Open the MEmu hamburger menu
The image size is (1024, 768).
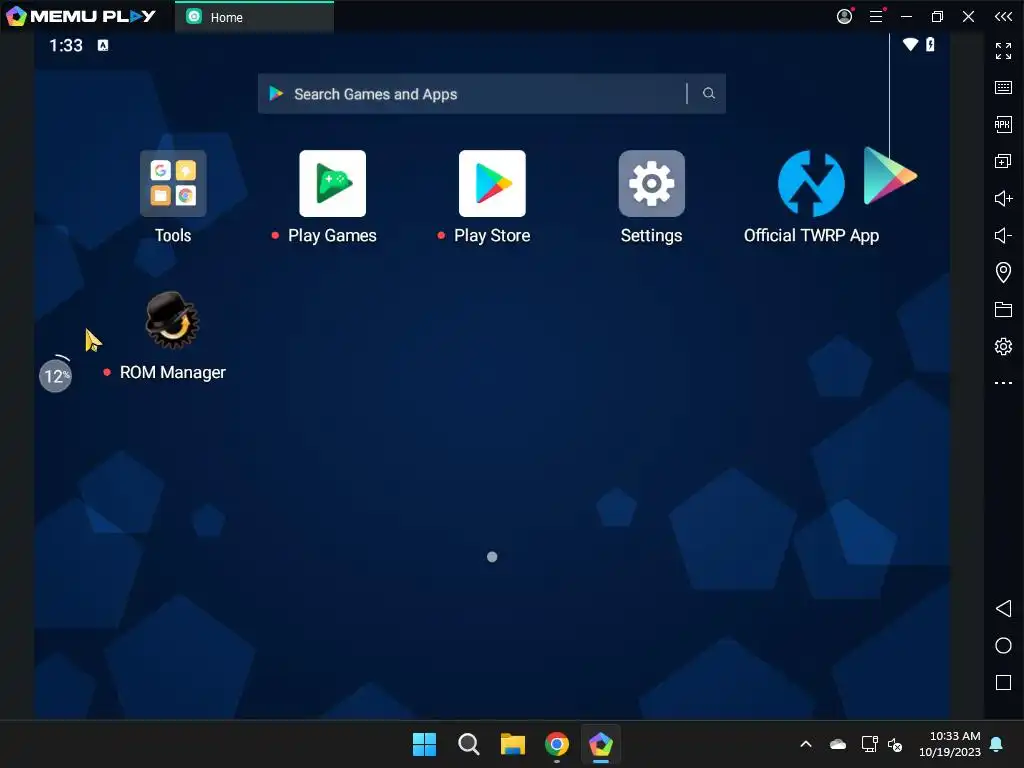coord(876,16)
